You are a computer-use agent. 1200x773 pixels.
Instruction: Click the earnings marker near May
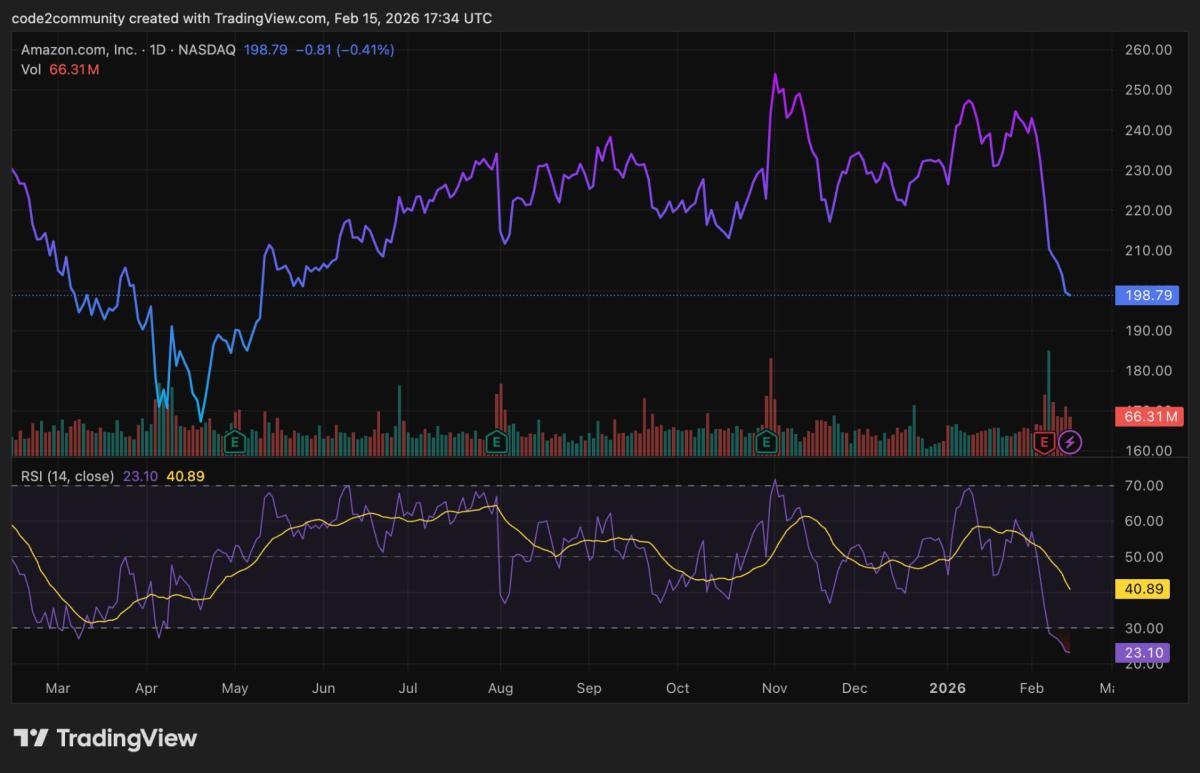tap(236, 440)
